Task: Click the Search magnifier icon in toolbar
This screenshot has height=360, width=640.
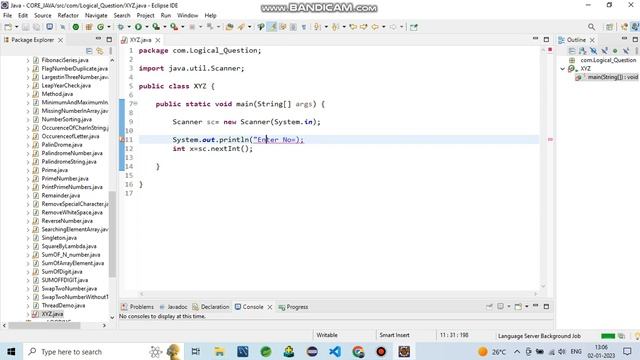Action: [x=591, y=27]
